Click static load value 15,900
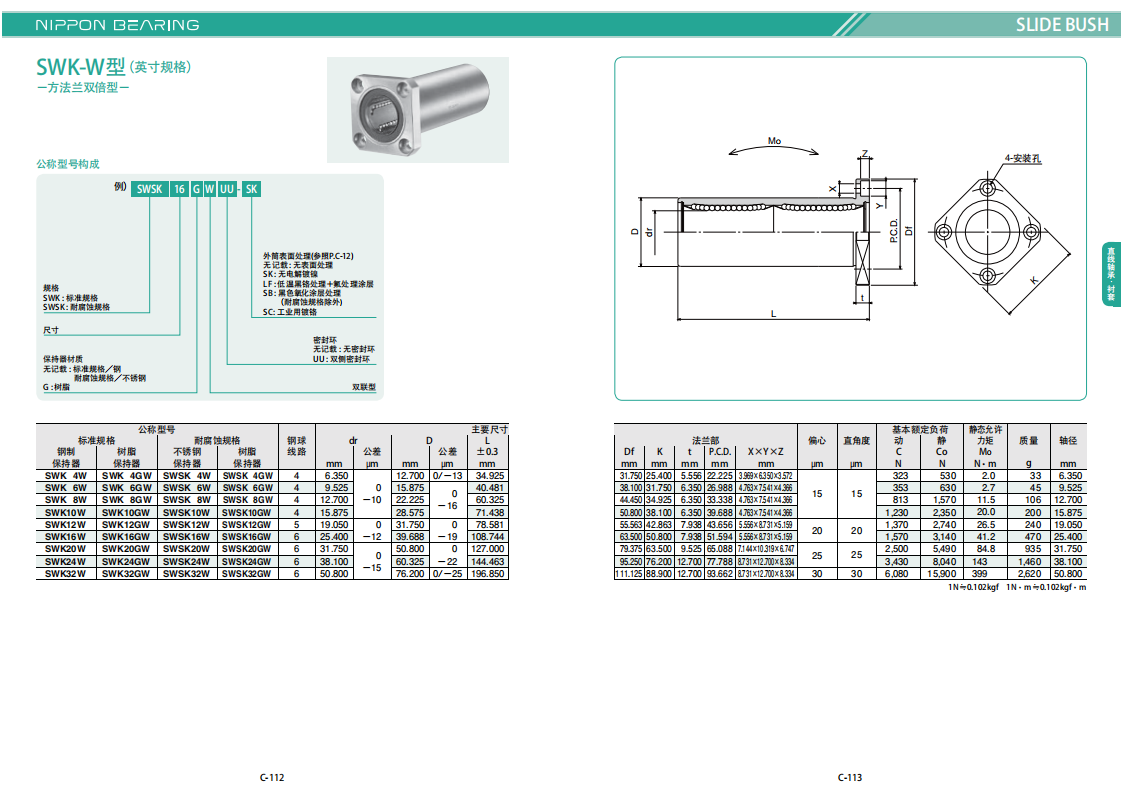 [942, 574]
